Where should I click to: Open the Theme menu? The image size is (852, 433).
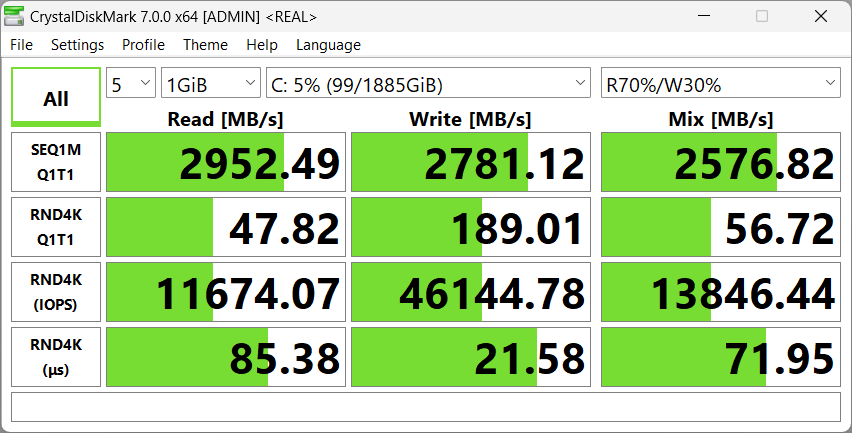(205, 45)
